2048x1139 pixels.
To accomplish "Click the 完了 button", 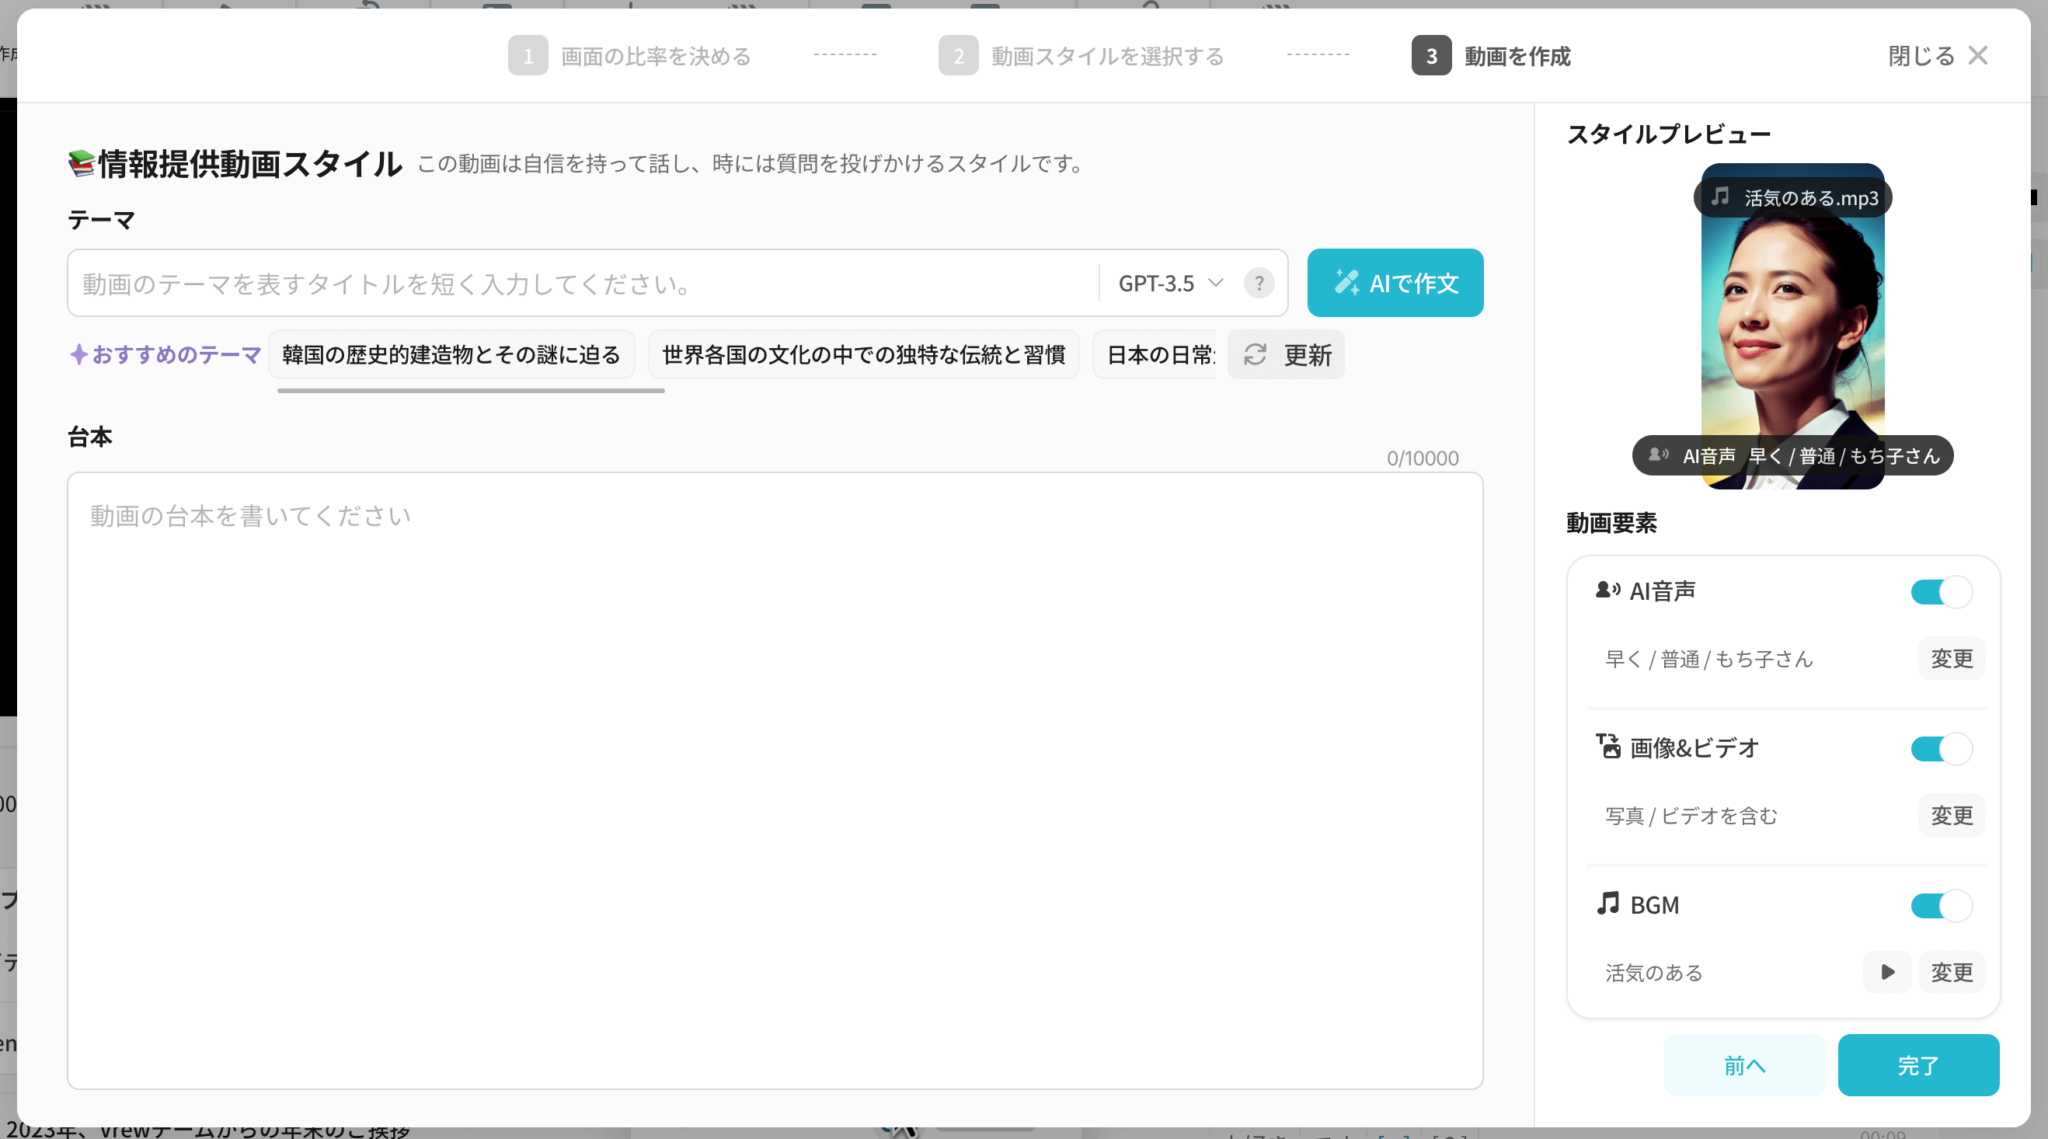I will (x=1918, y=1065).
